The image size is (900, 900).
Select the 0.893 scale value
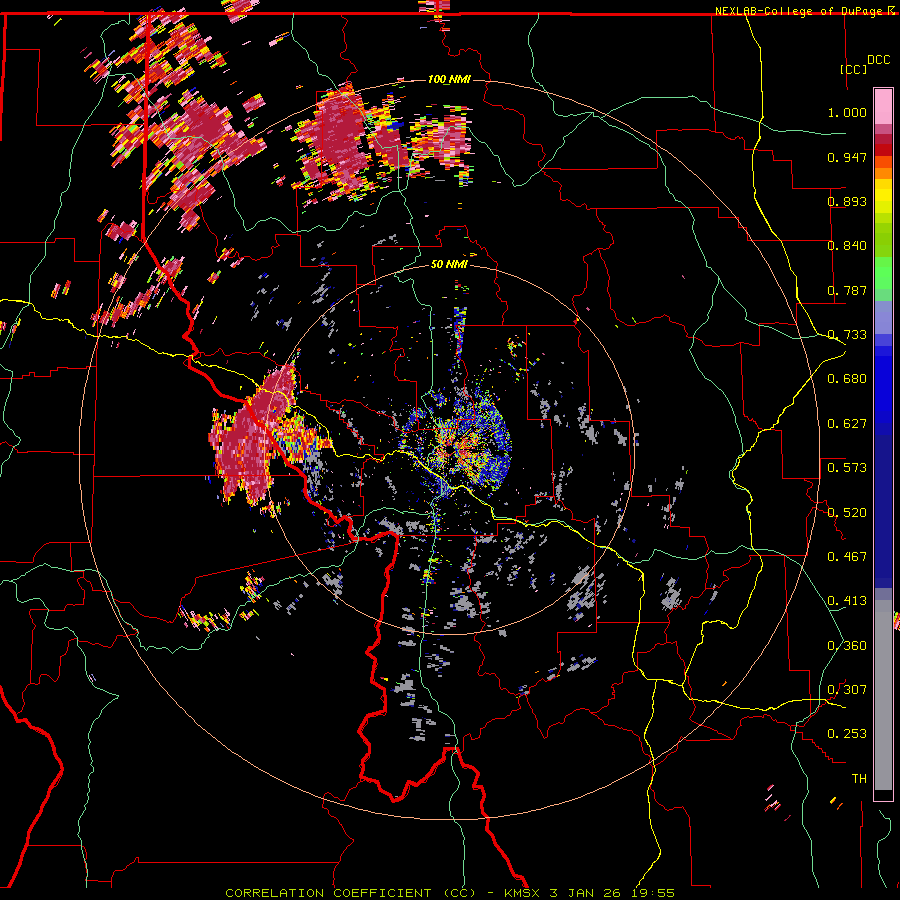pos(847,201)
